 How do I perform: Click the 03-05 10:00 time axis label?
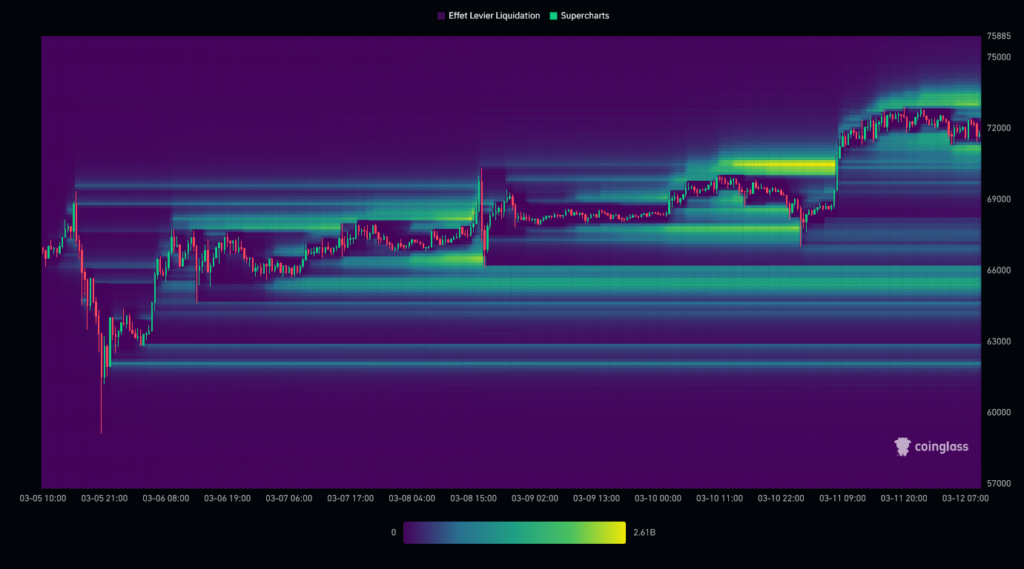42,498
